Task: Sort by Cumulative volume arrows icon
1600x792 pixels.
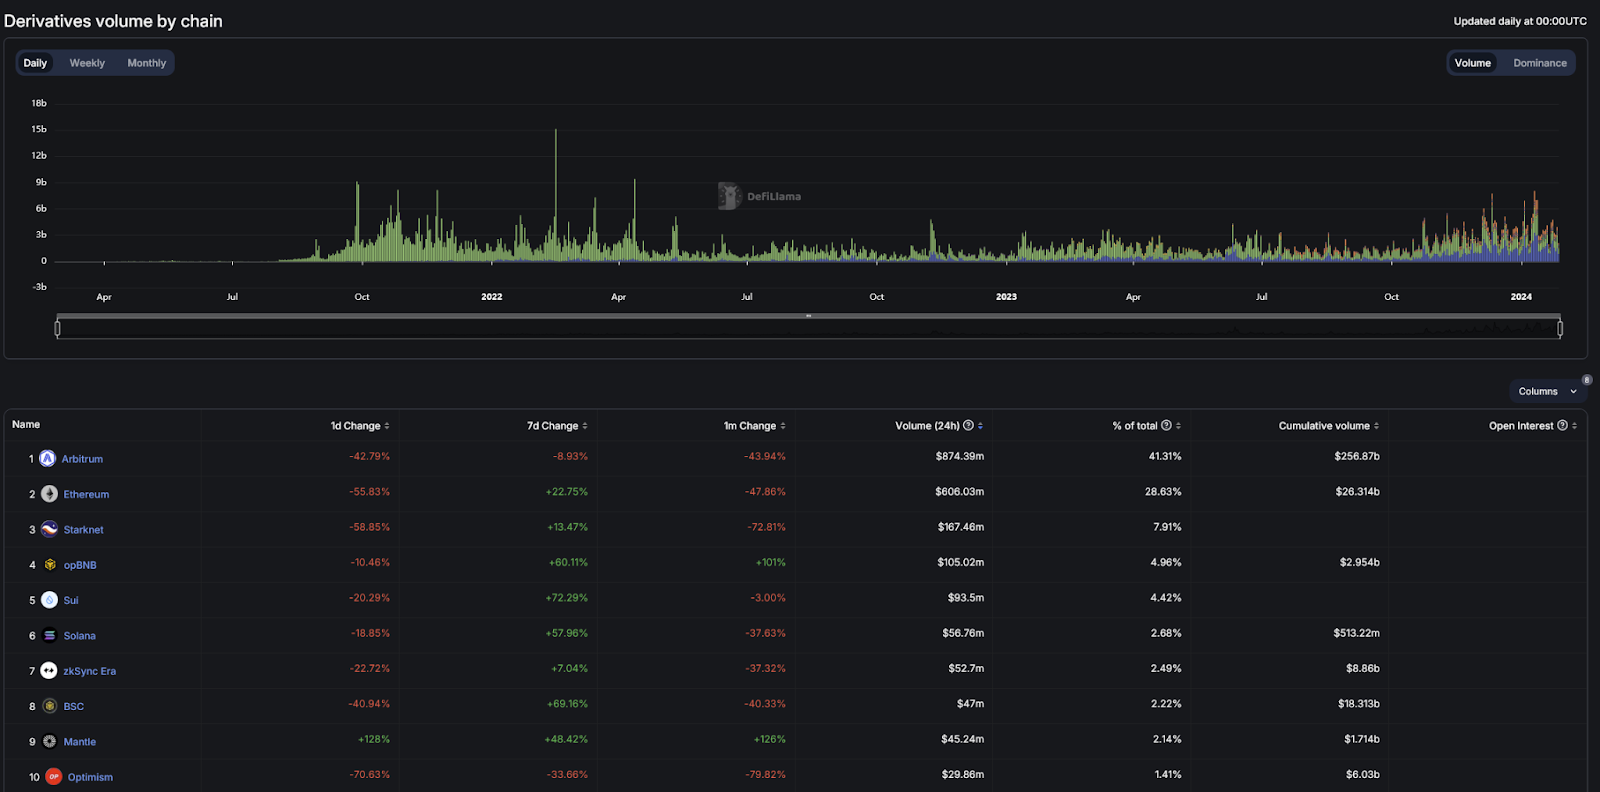Action: (x=1376, y=426)
